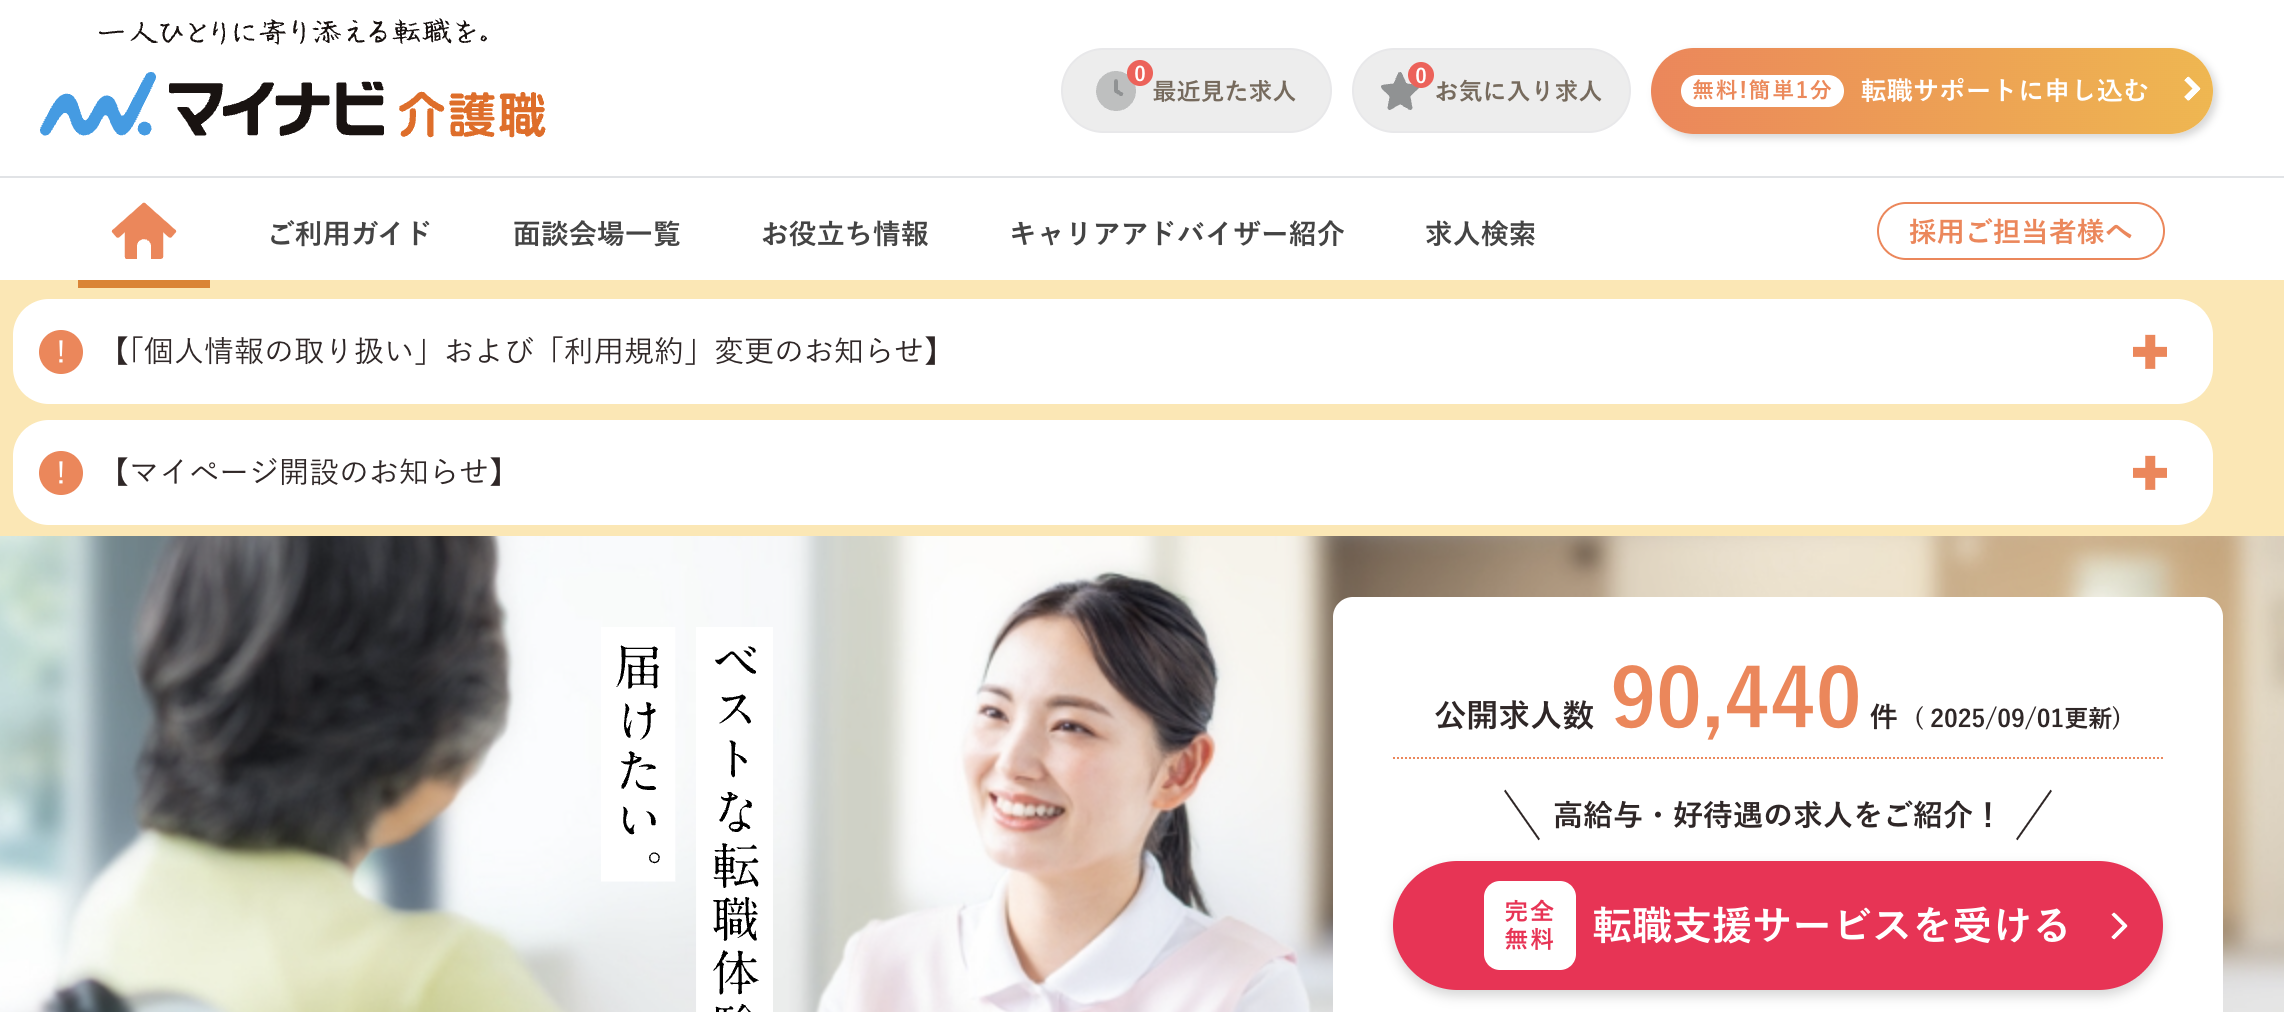Open the 面談会場一覧 menu item

coord(597,233)
